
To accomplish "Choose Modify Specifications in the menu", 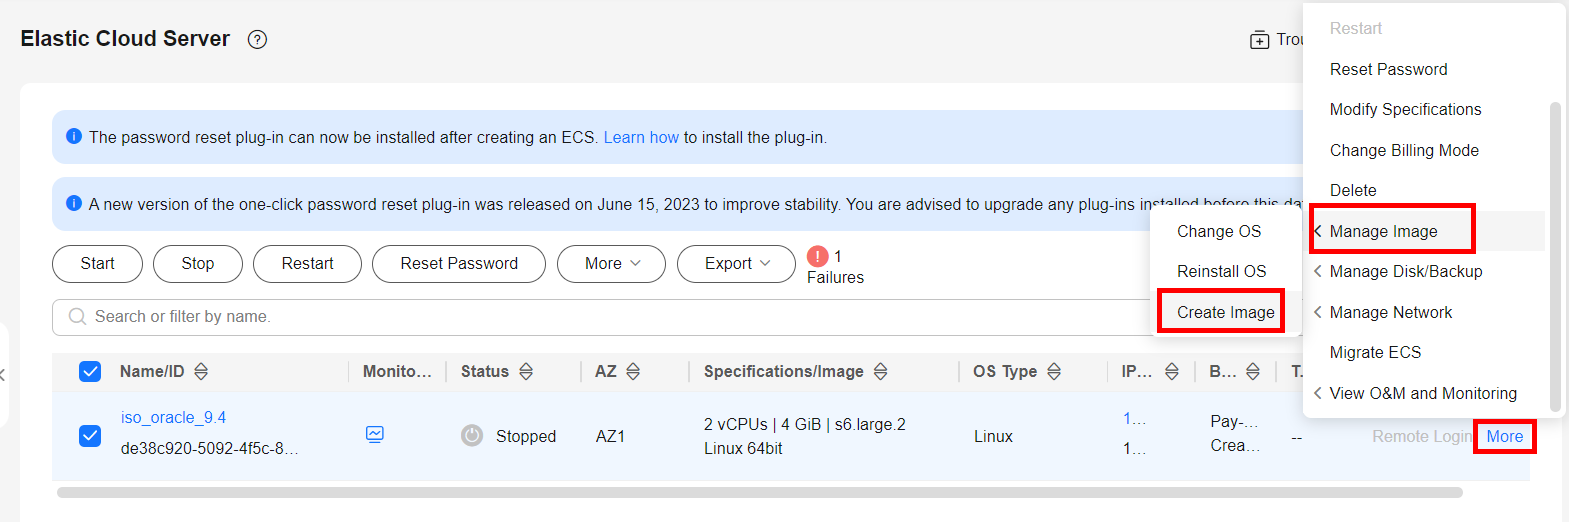I will tap(1405, 110).
